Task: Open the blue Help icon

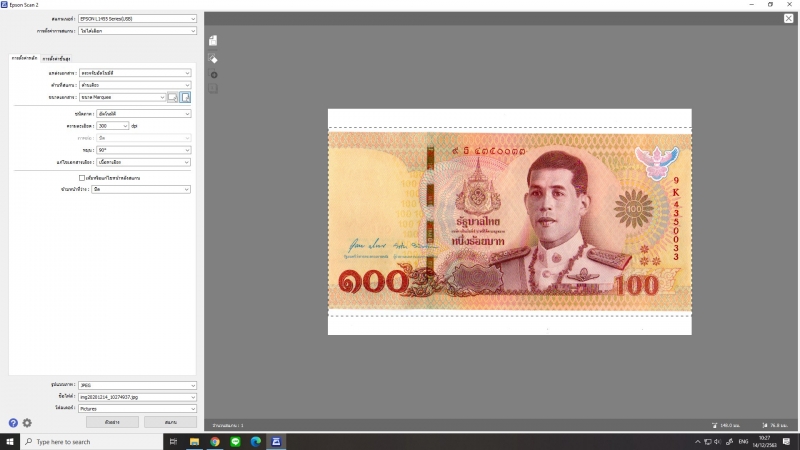Action: [13, 423]
